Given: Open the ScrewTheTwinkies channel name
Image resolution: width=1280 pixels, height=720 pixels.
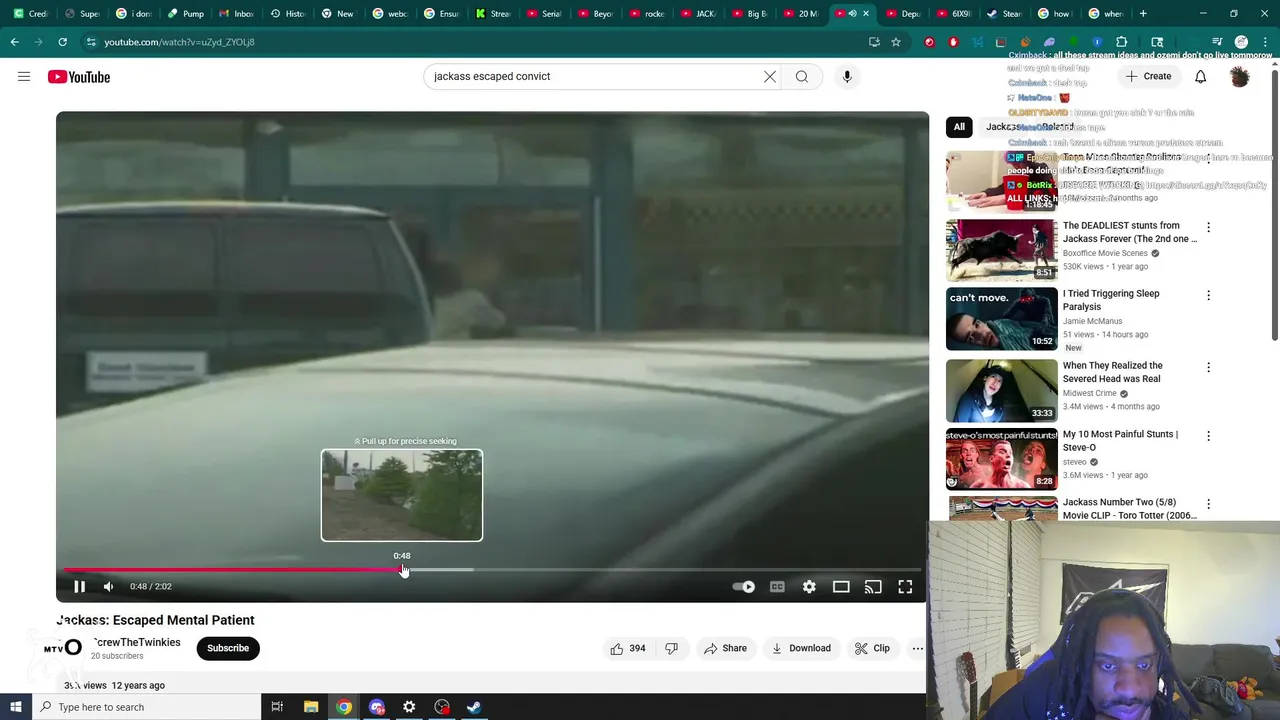Looking at the screenshot, I should point(136,642).
